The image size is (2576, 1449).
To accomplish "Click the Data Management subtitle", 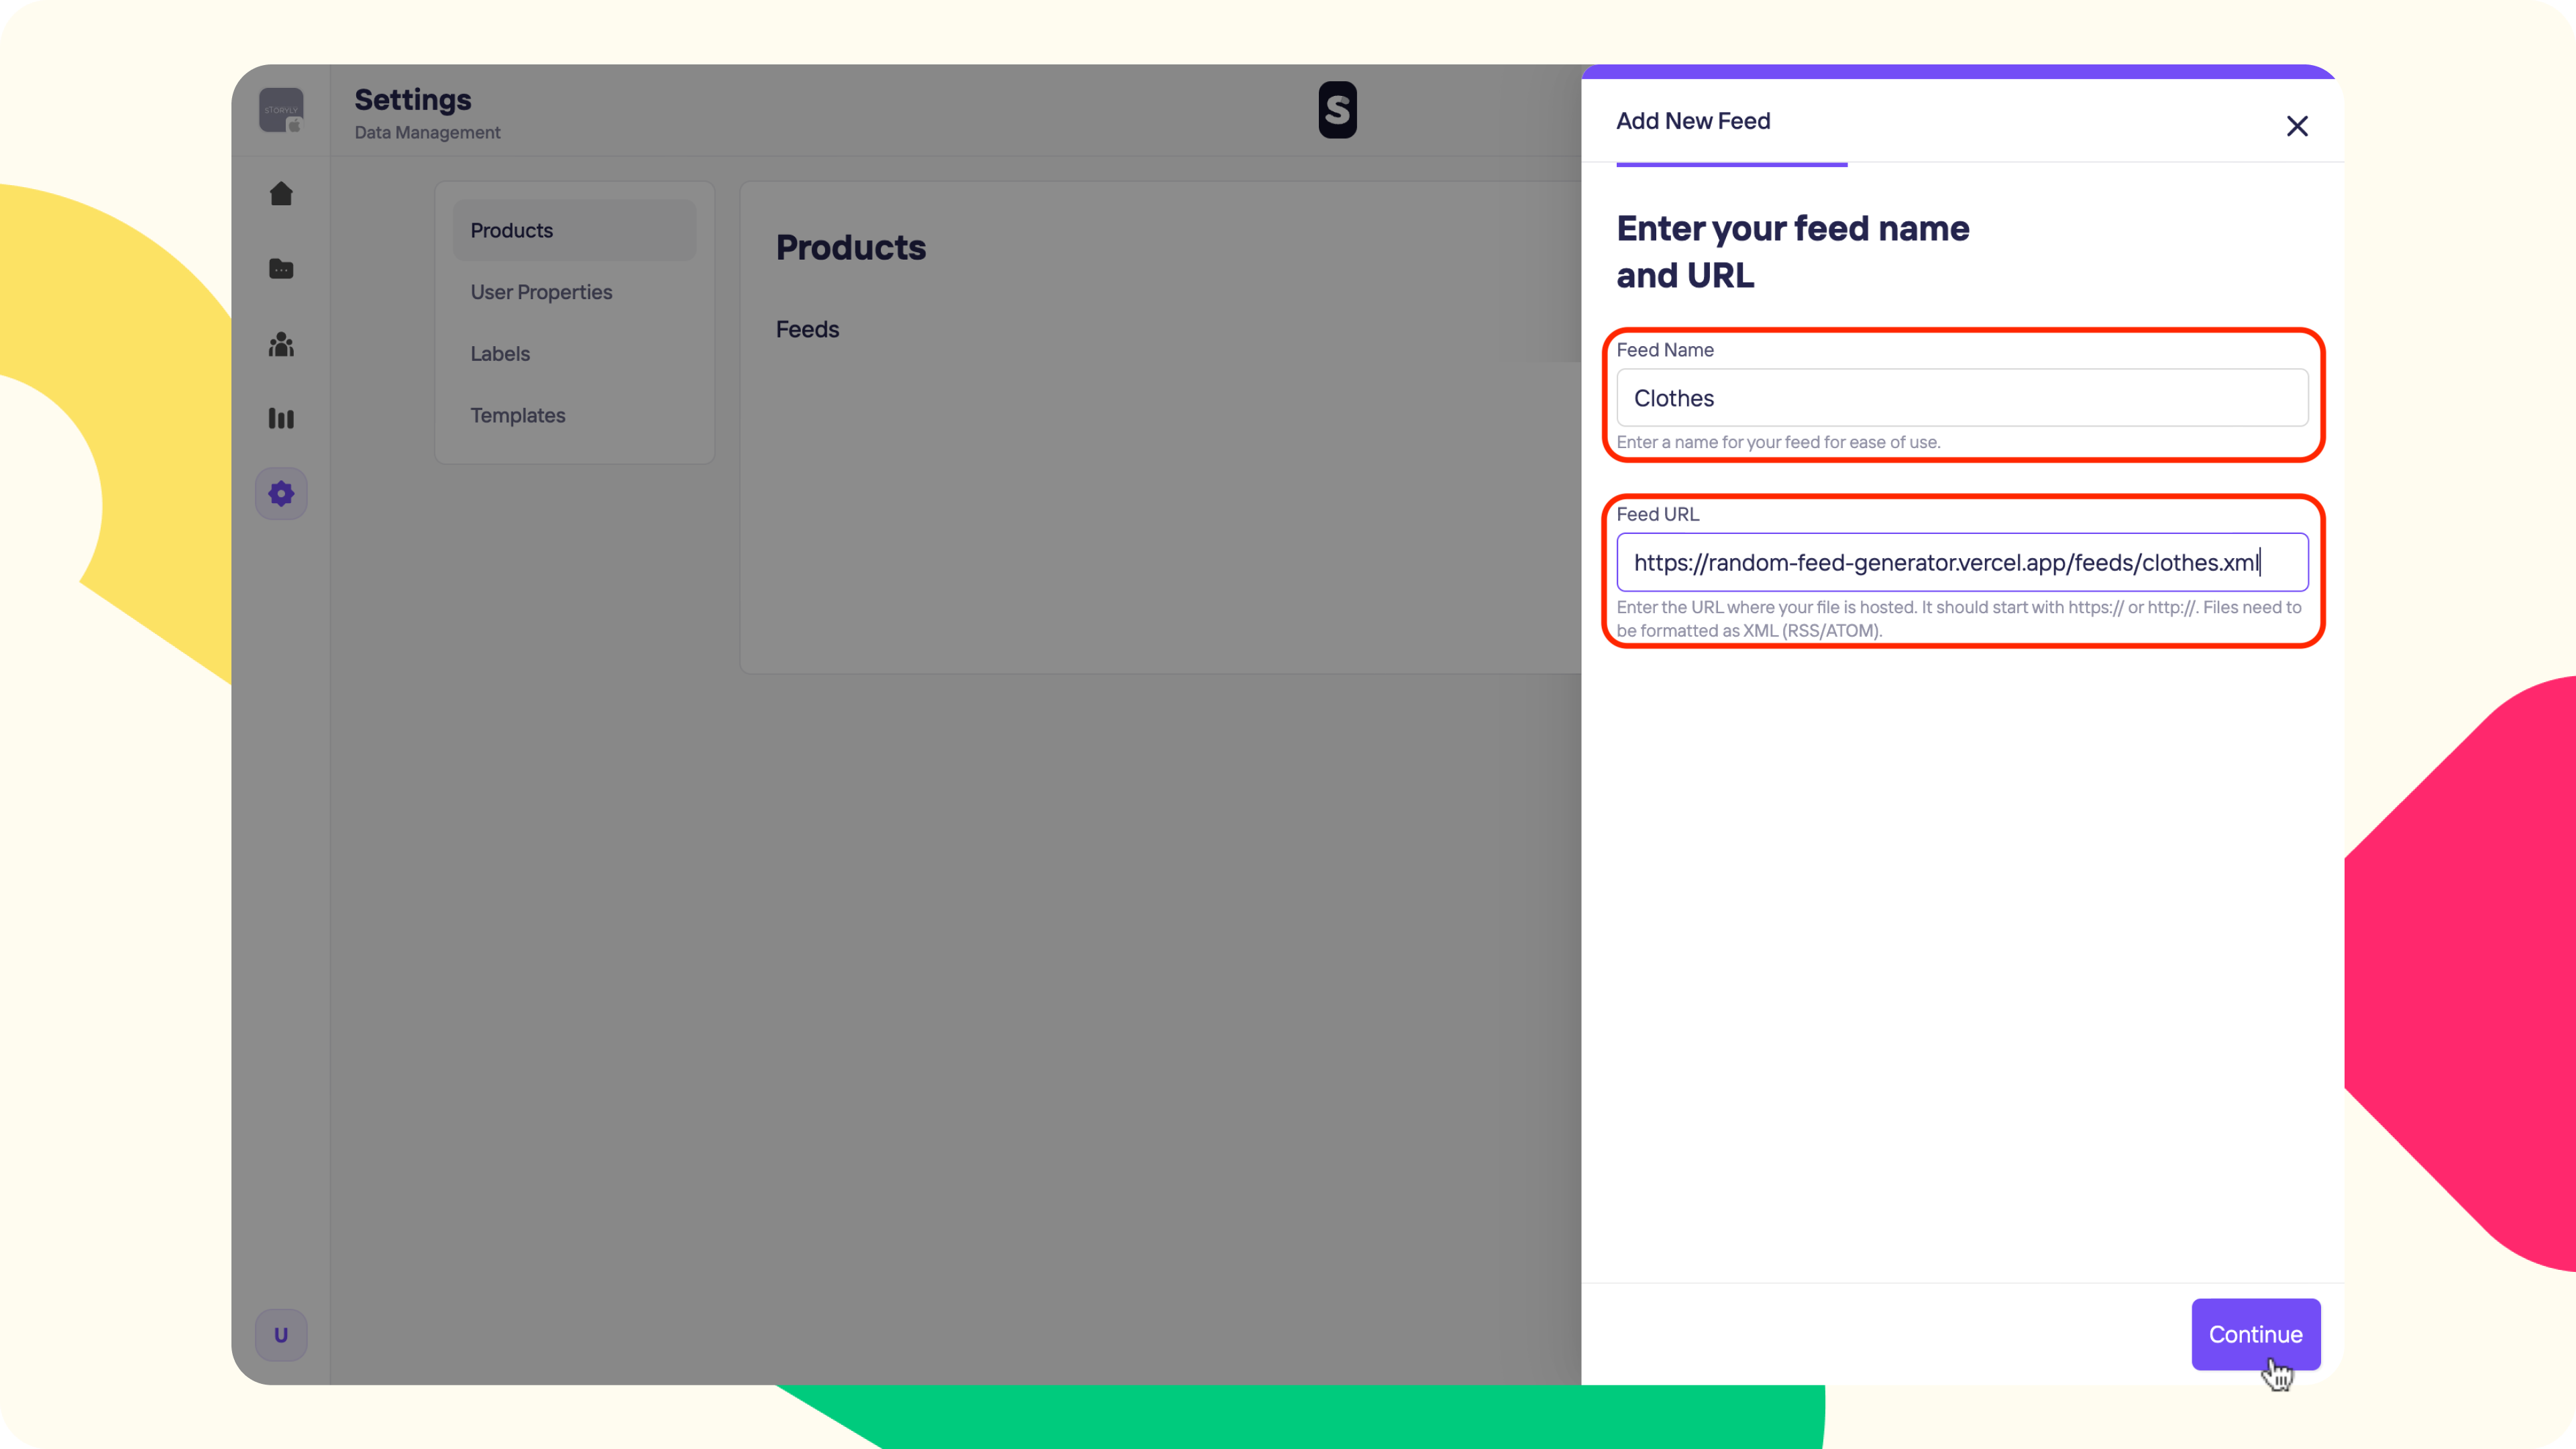I will tap(427, 132).
